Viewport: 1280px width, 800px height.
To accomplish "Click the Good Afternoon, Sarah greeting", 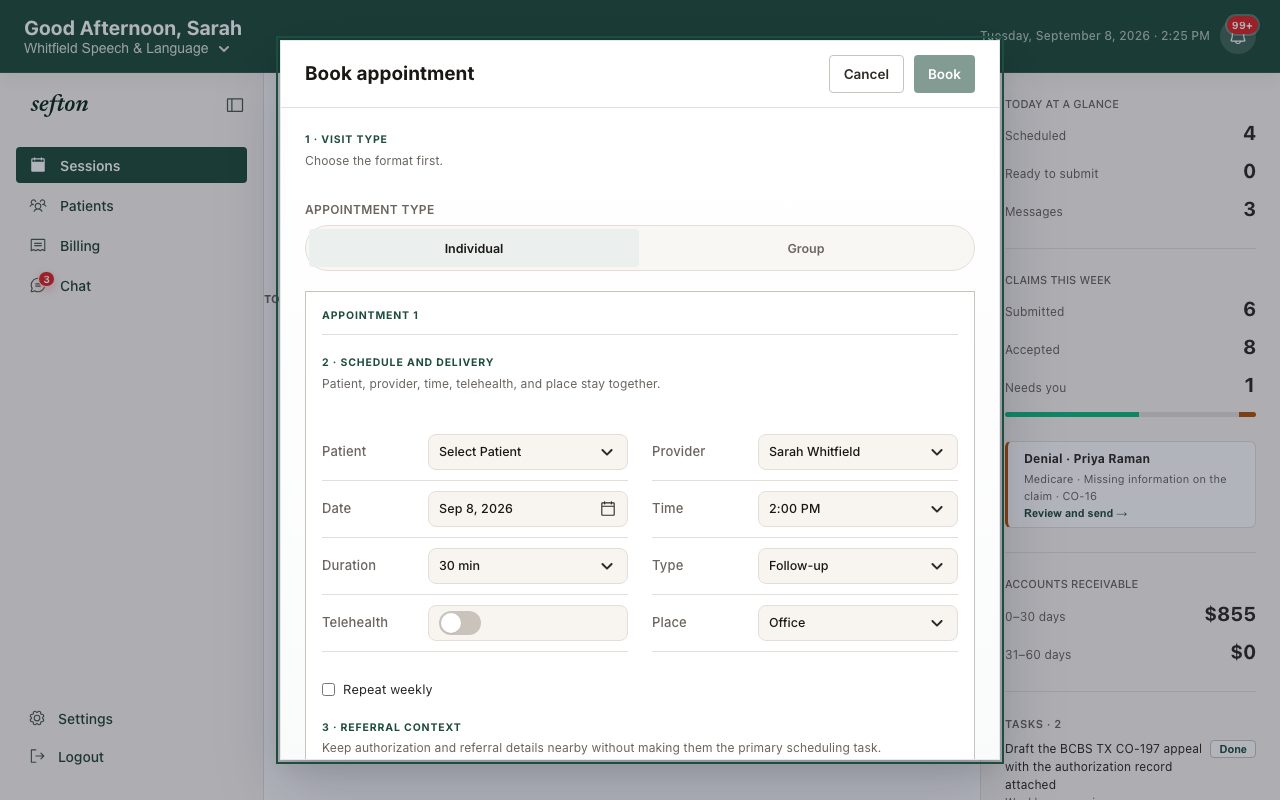I will [133, 28].
